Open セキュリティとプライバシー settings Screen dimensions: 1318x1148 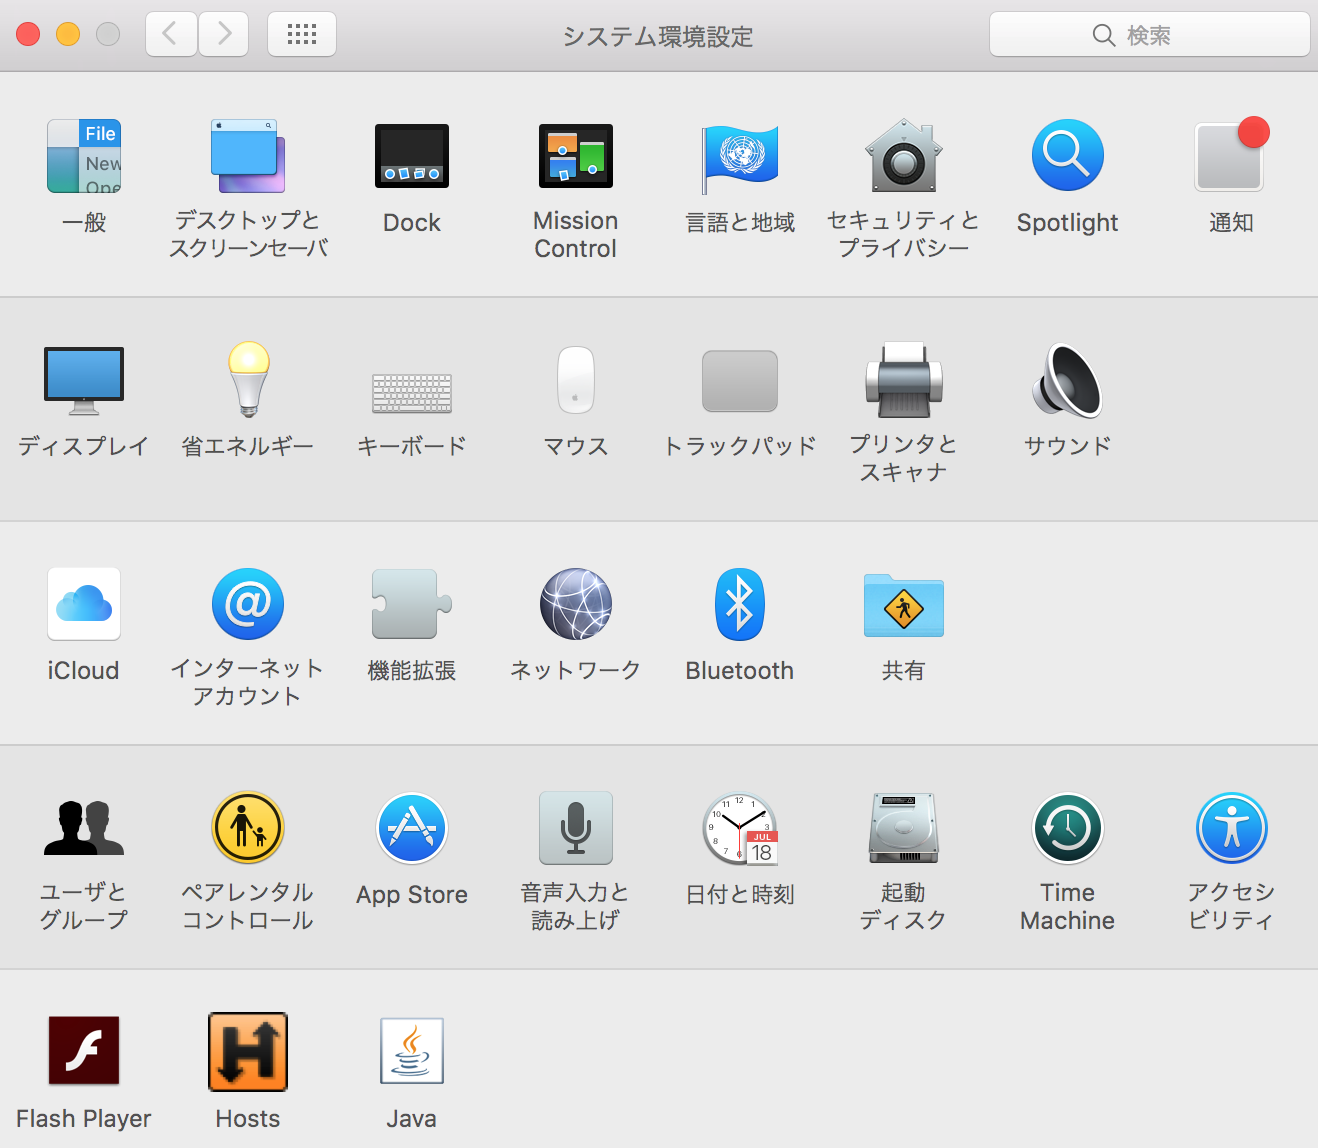tap(904, 156)
